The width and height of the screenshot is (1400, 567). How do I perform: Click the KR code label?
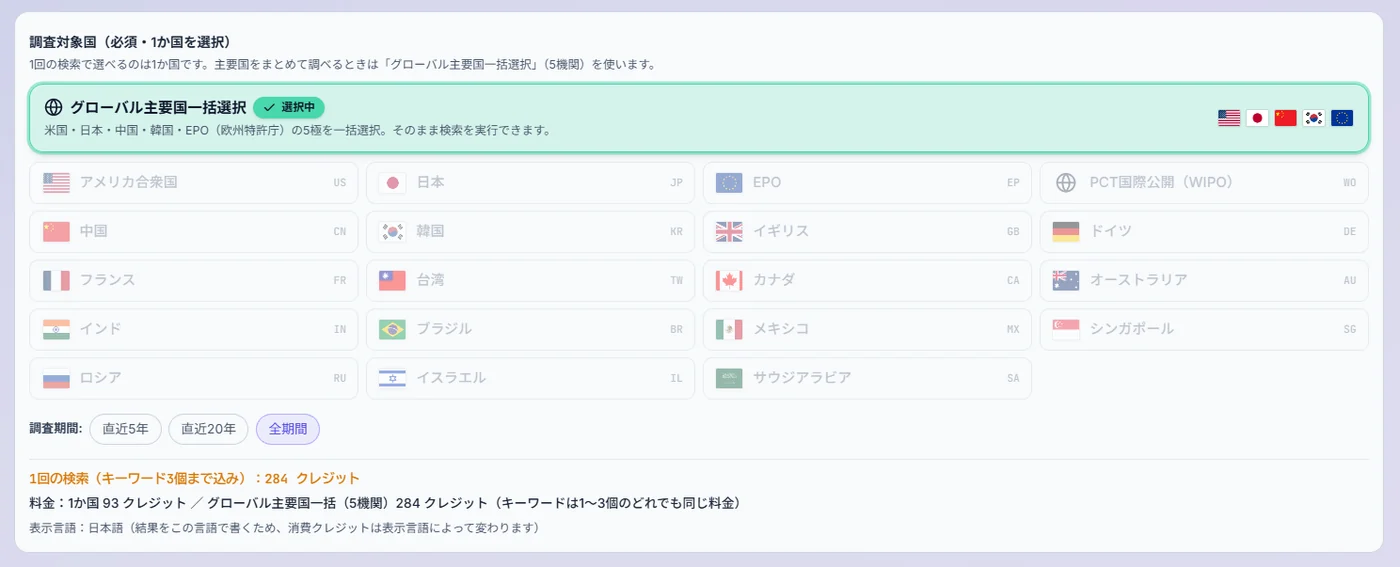[676, 232]
